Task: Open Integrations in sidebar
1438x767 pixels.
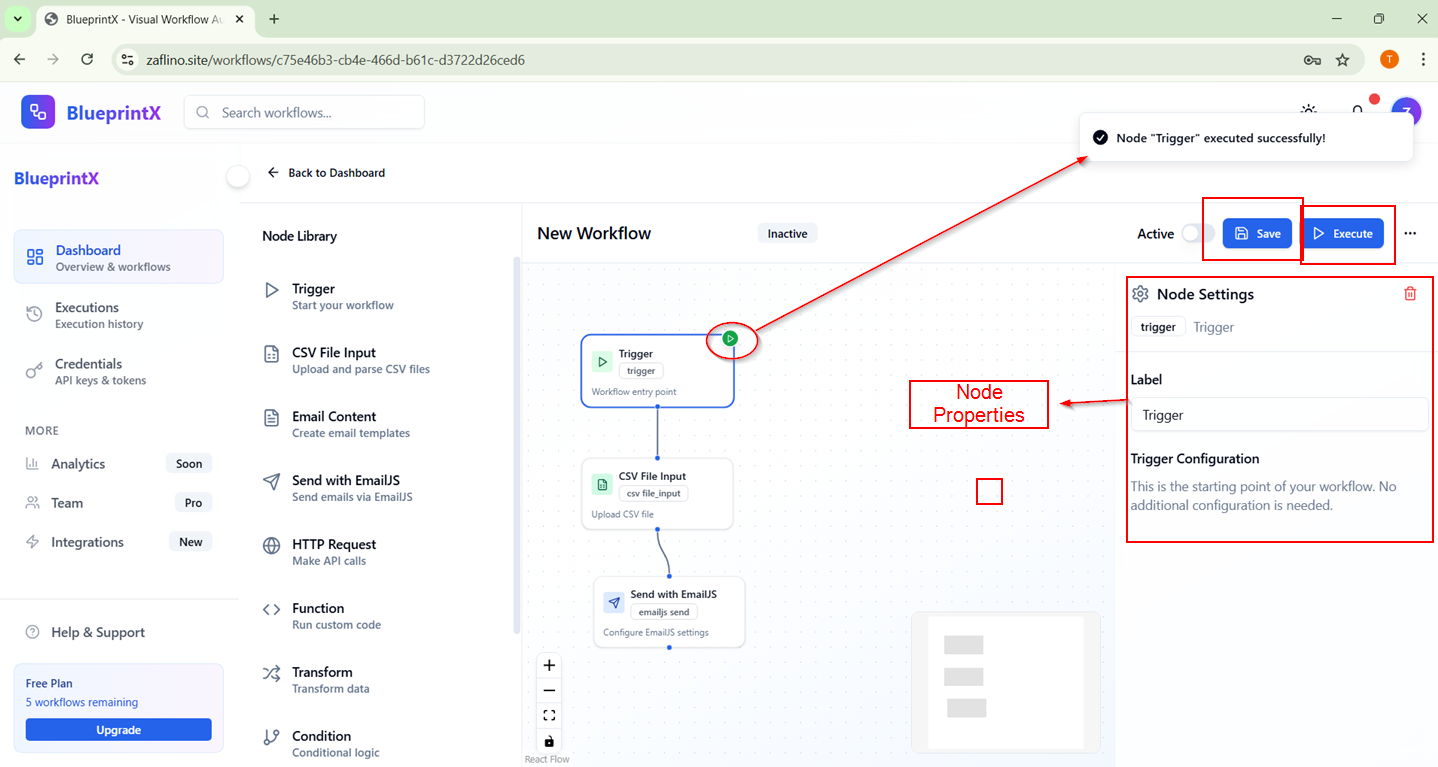Action: (119, 542)
